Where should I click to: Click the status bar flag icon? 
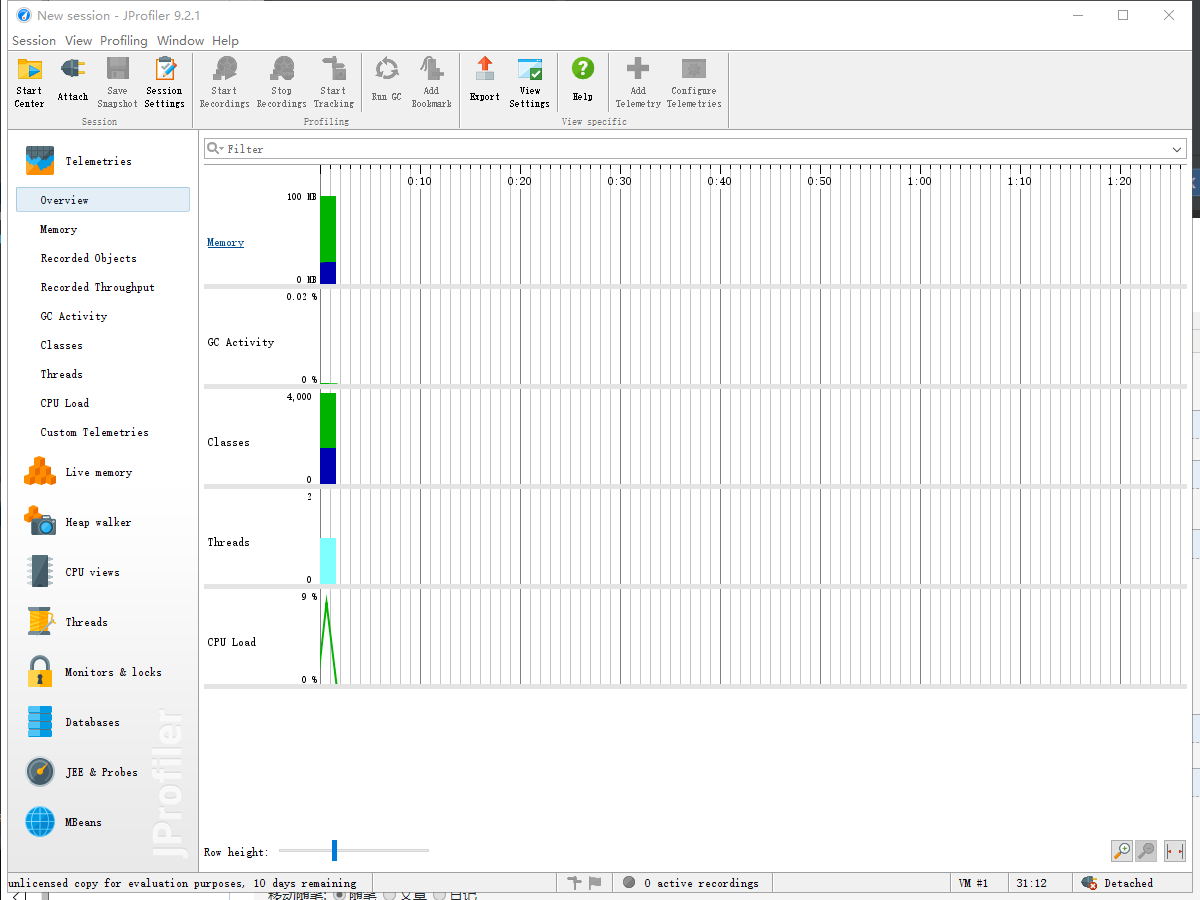point(595,883)
